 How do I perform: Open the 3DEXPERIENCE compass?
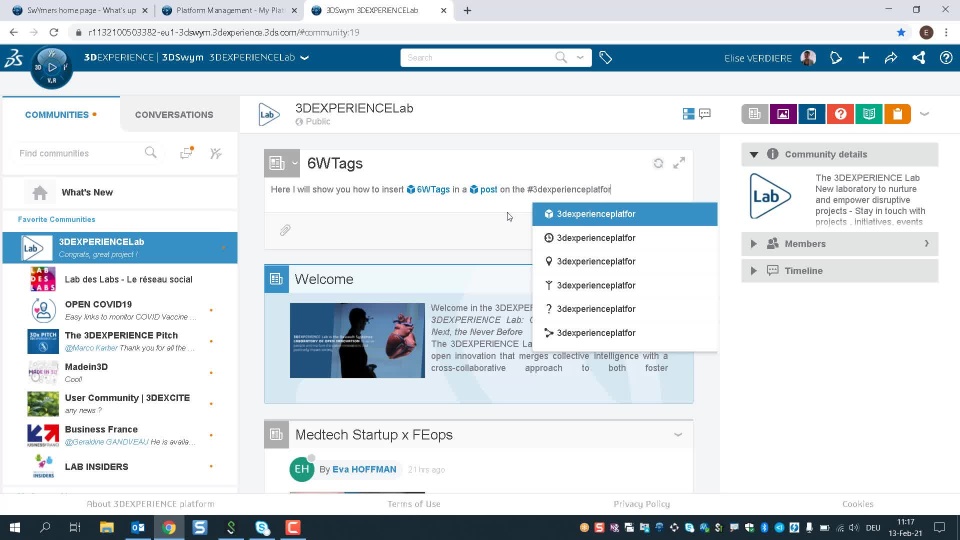coord(51,67)
